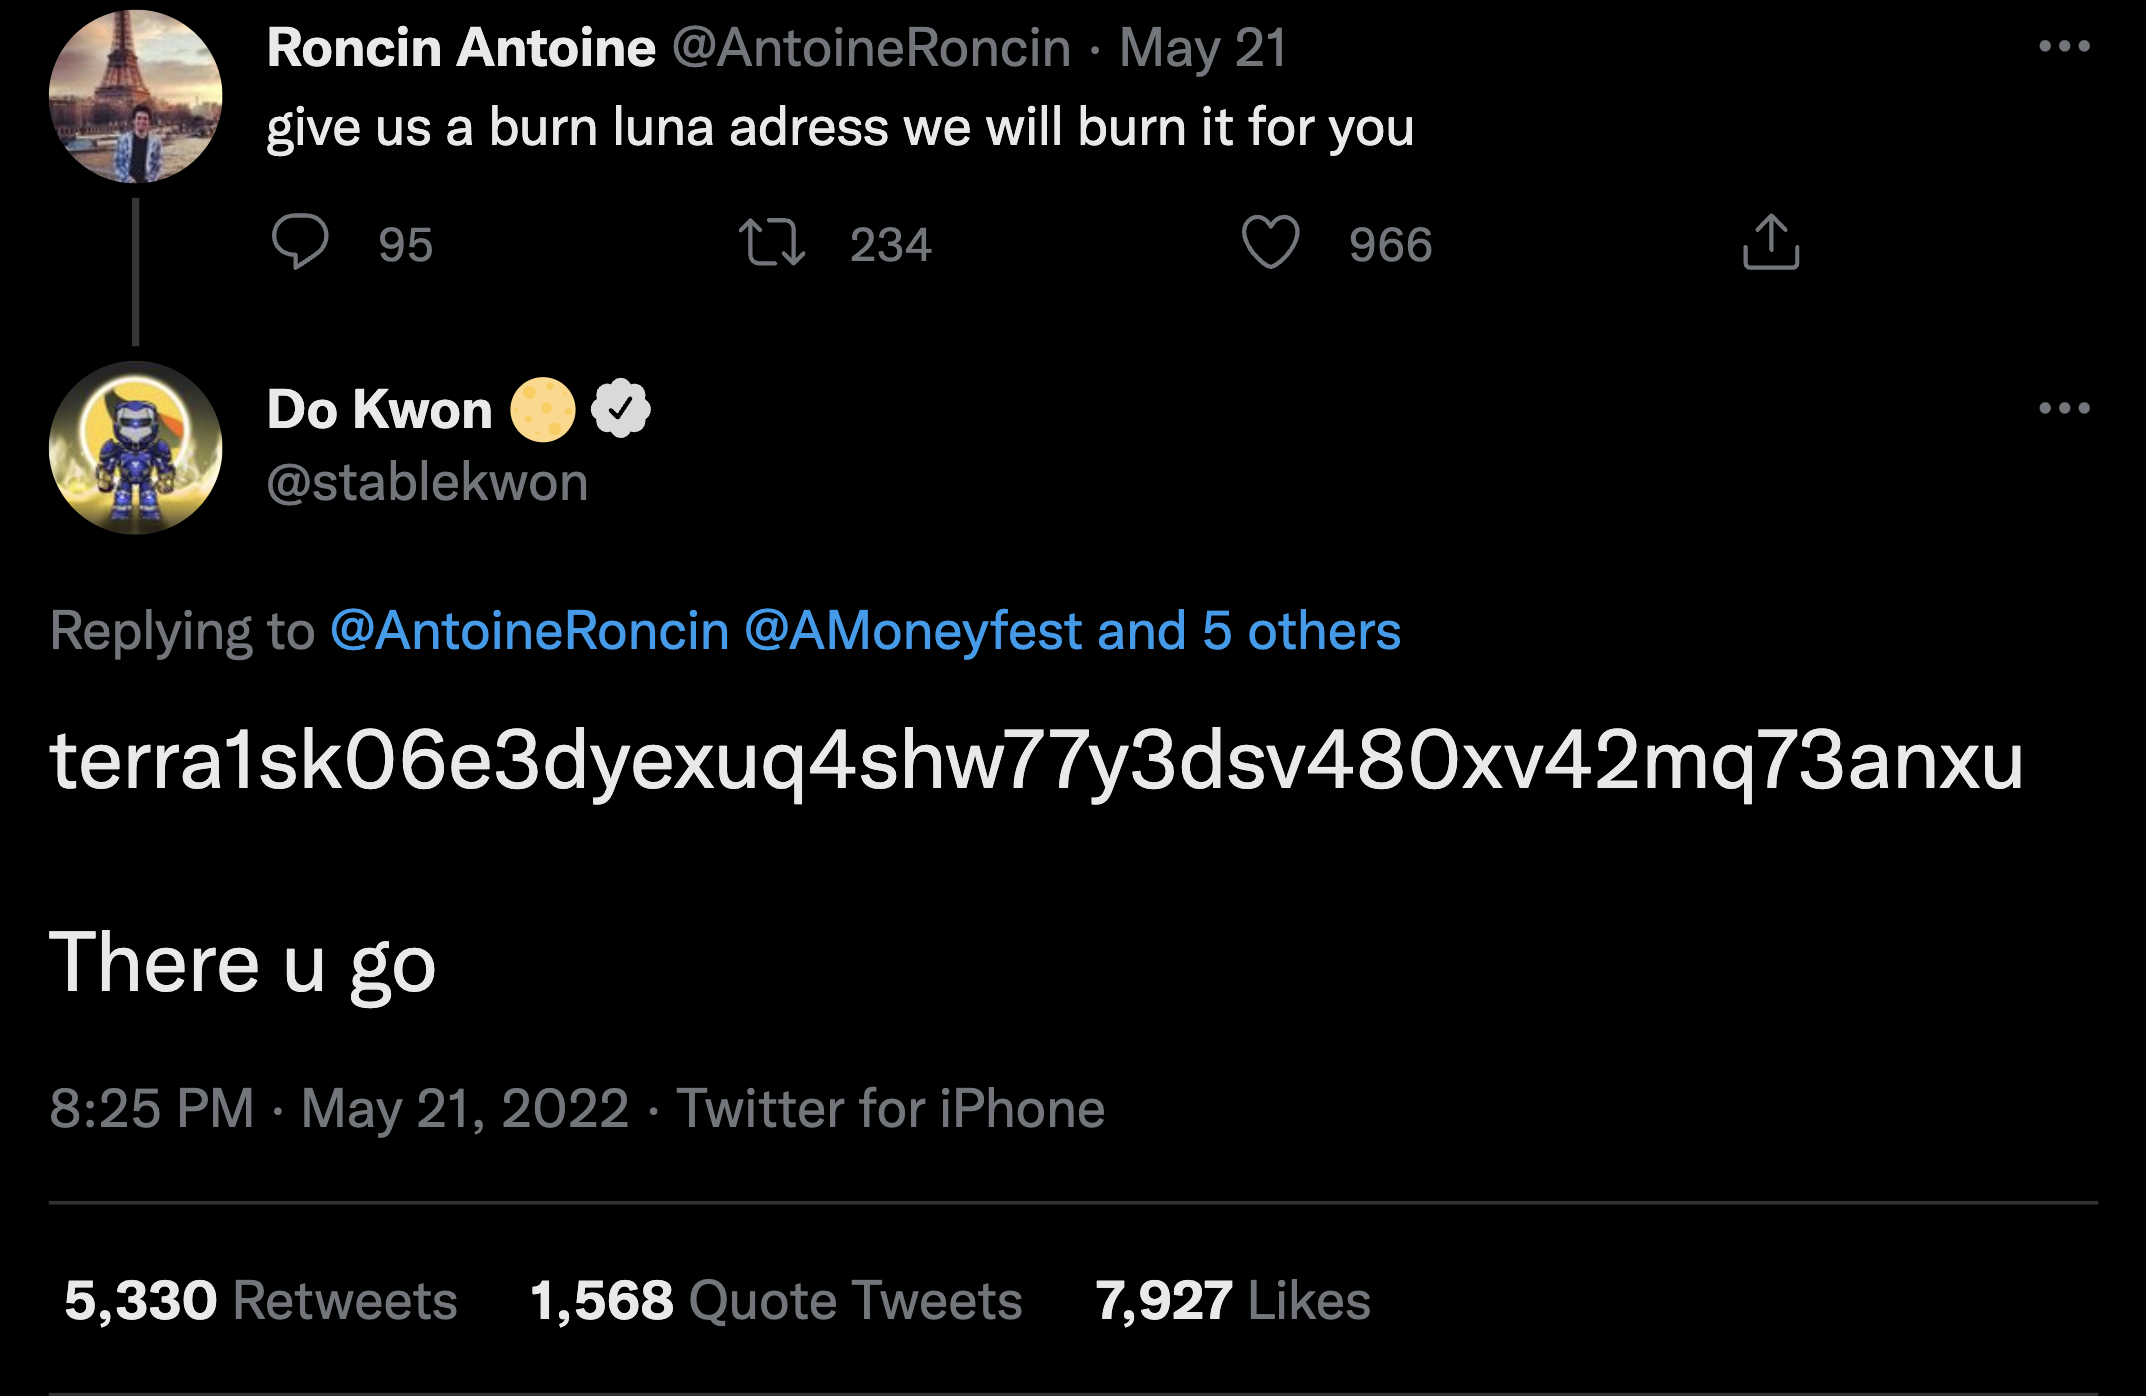Open Roncin Antoine's profile picture
2146x1396 pixels.
tap(136, 97)
